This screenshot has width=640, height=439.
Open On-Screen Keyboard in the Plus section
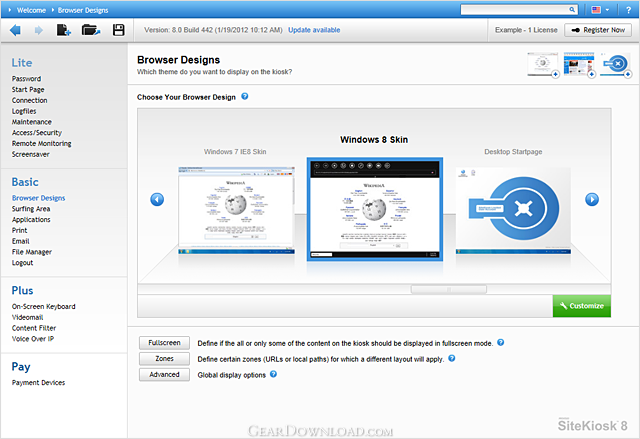[x=43, y=307]
